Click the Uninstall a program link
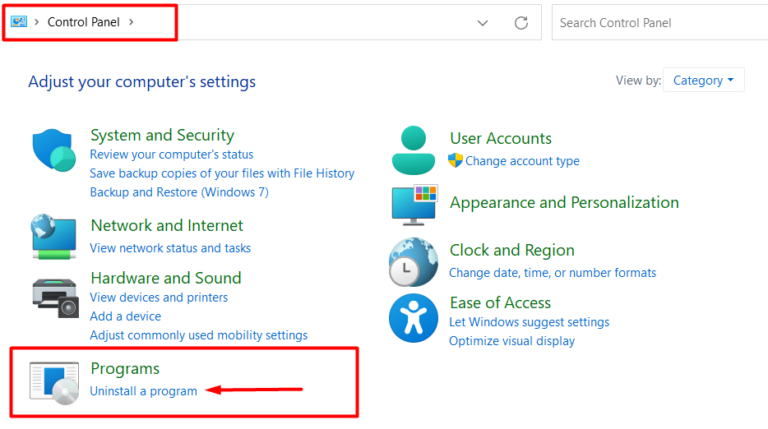Viewport: 768px width, 429px height. pyautogui.click(x=144, y=391)
